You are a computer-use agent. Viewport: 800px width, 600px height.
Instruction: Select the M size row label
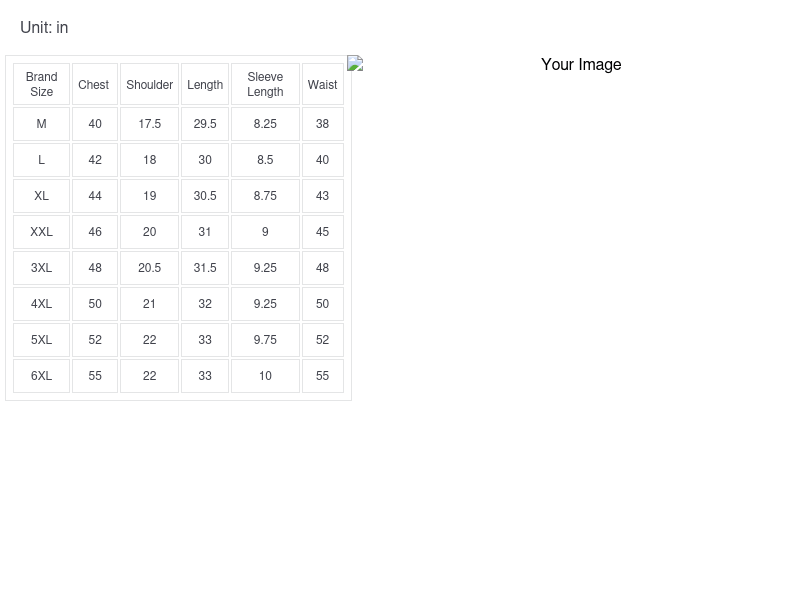[41, 124]
